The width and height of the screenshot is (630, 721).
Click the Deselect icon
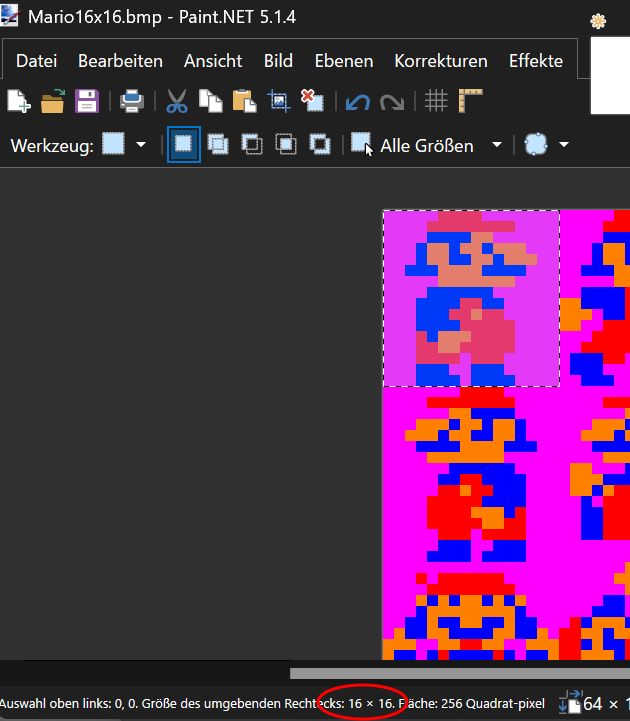[x=311, y=101]
